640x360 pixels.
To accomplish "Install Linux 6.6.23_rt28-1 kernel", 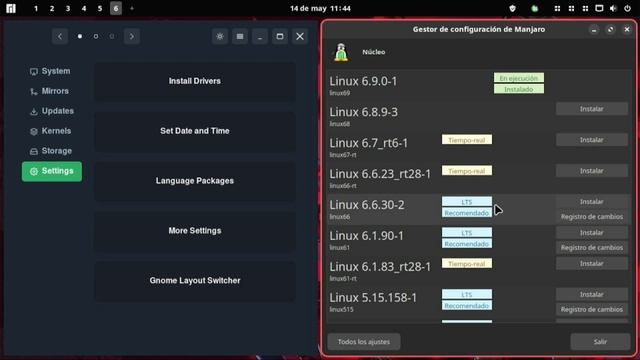I will [591, 171].
